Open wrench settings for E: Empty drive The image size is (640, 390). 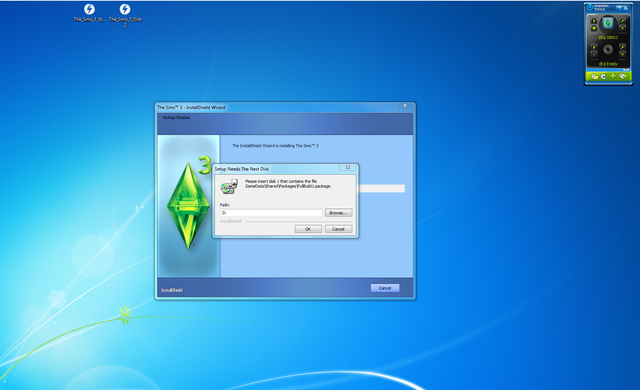click(x=622, y=47)
